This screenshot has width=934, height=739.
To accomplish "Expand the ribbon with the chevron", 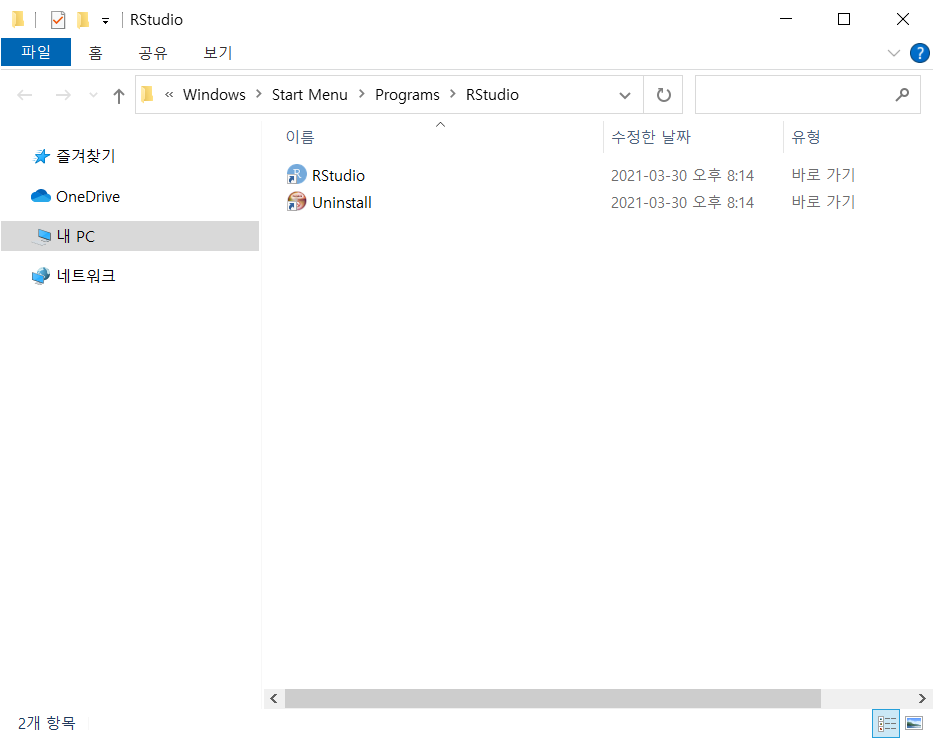I will [x=893, y=53].
